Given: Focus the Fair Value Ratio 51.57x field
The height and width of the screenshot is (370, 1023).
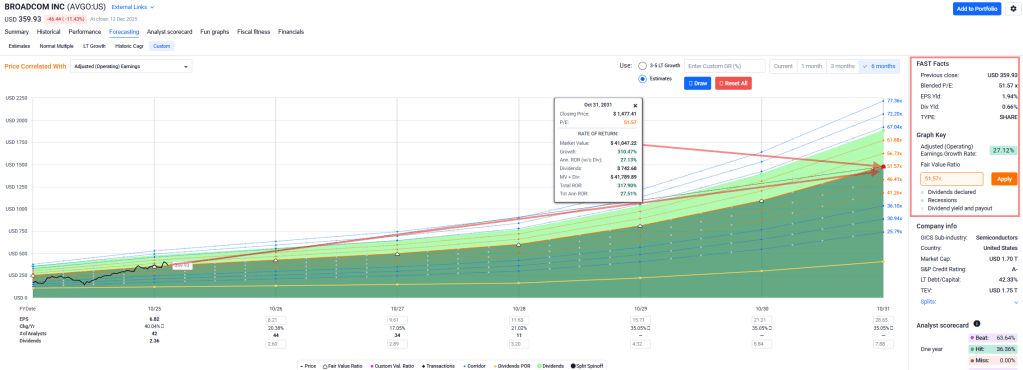Looking at the screenshot, I should [x=952, y=179].
